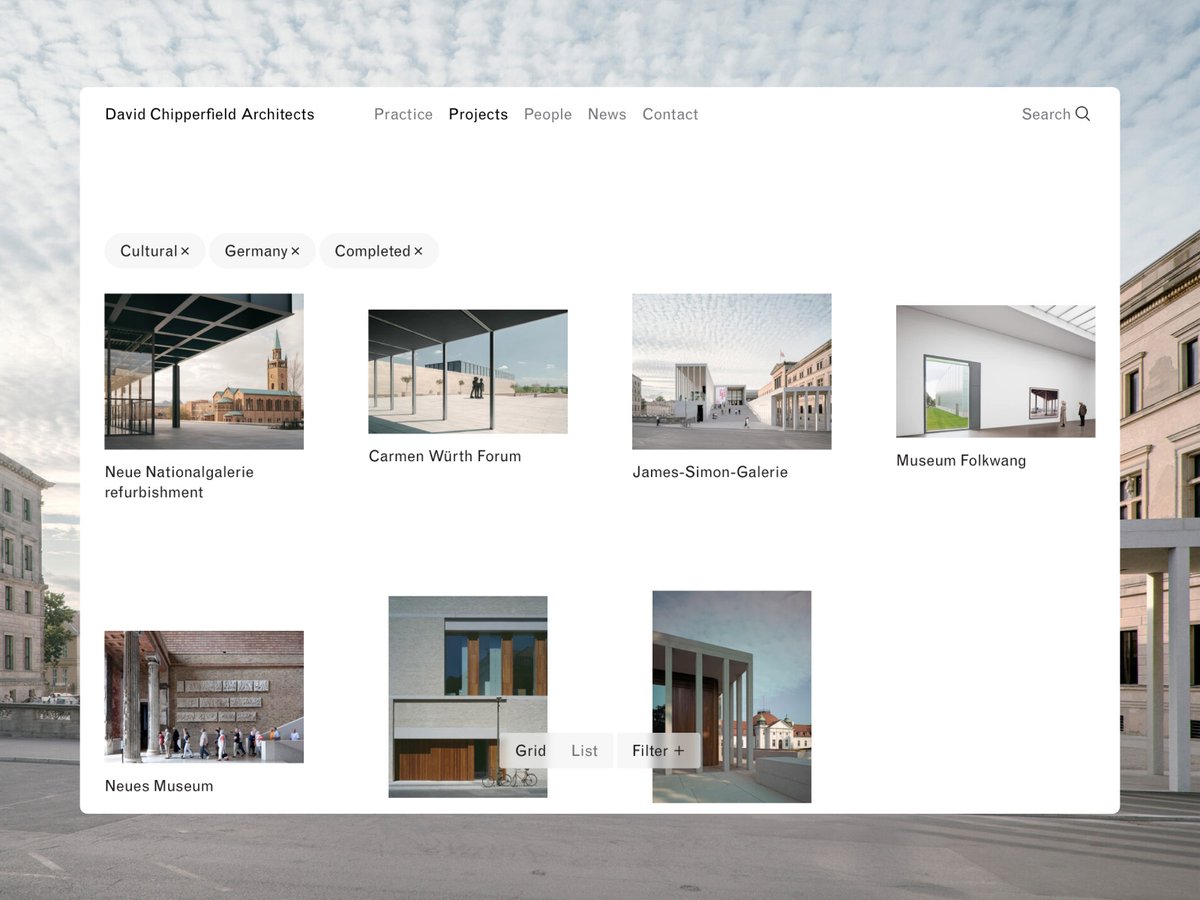Open Carmen Würth Forum title link

click(445, 456)
